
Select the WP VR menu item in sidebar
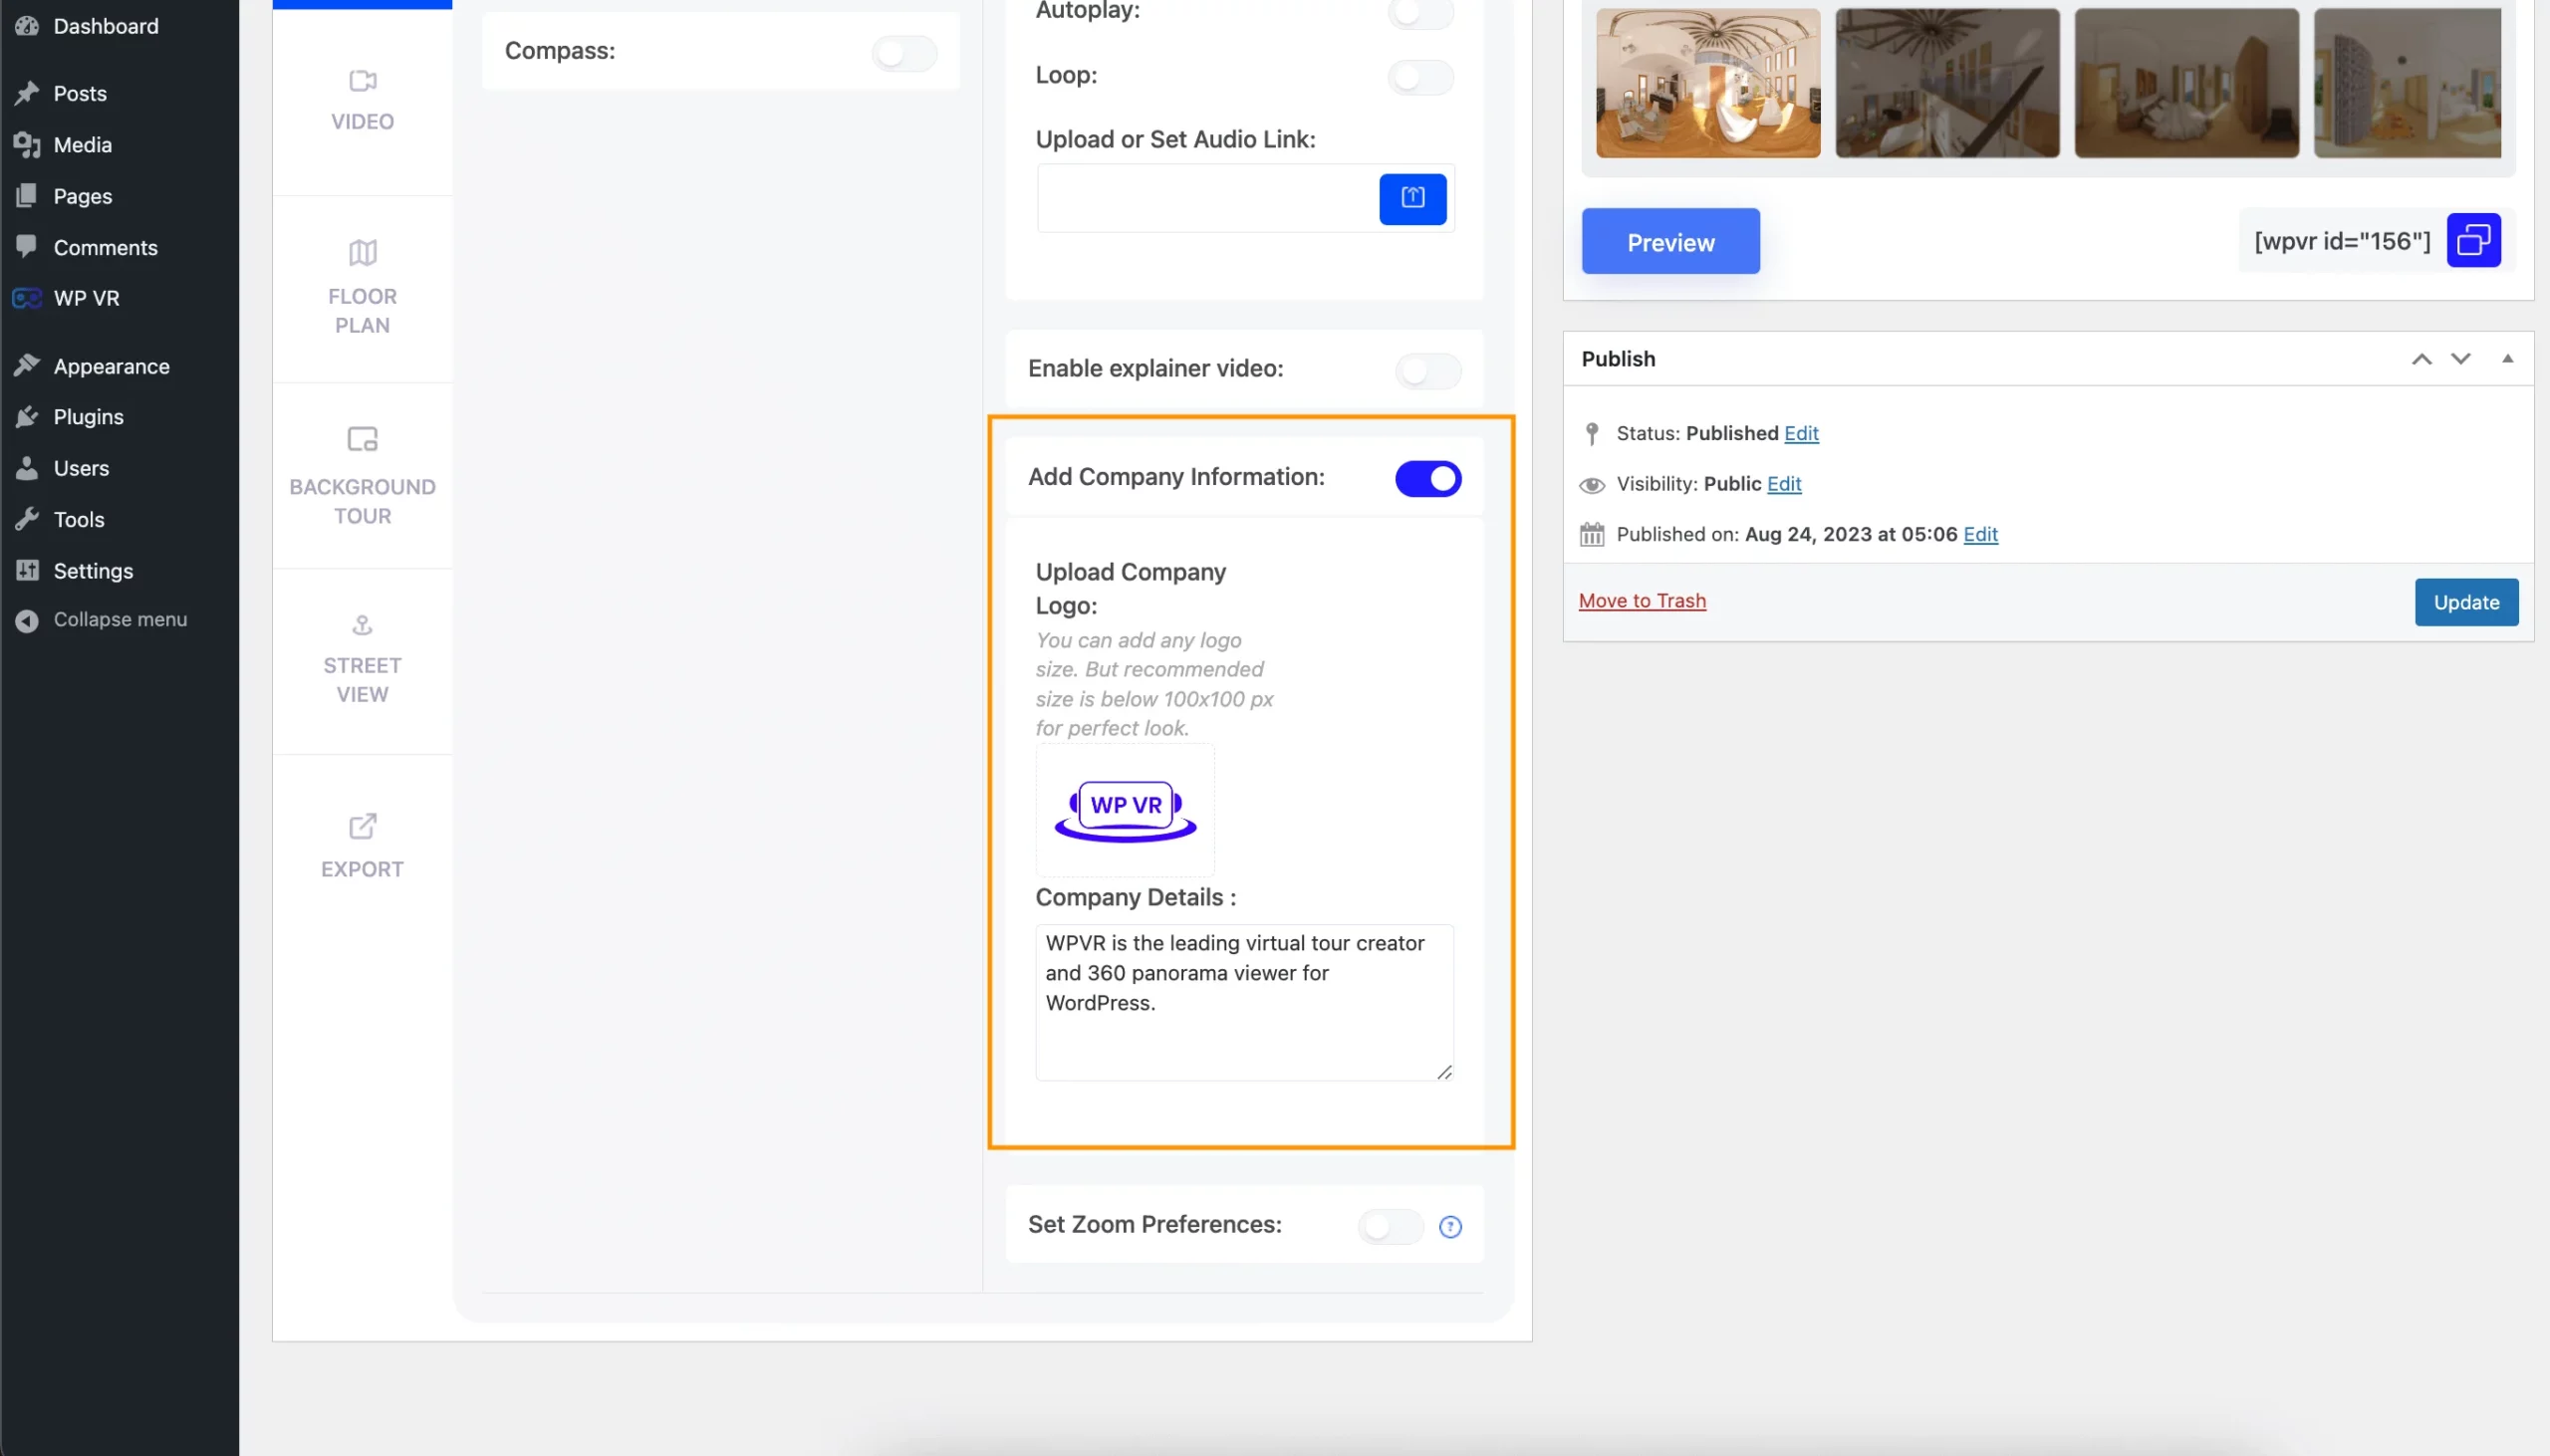(x=86, y=296)
